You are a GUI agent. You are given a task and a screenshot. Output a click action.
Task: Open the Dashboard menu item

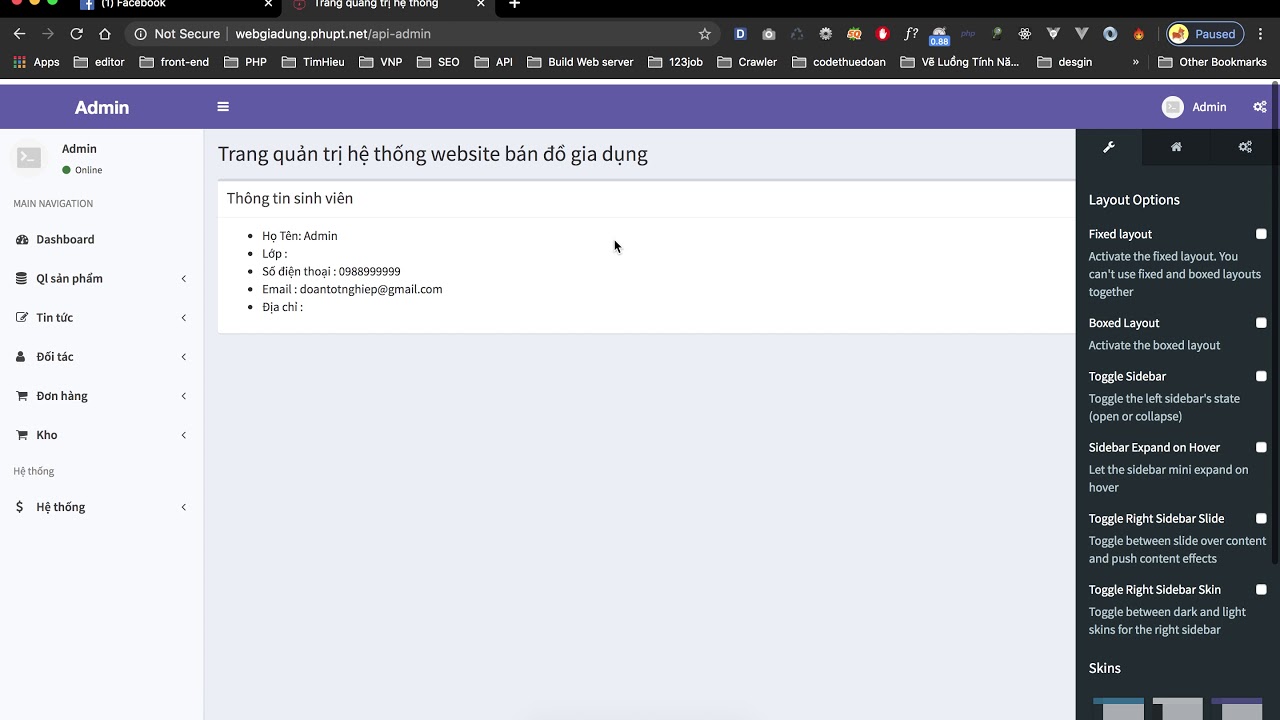pos(102,240)
